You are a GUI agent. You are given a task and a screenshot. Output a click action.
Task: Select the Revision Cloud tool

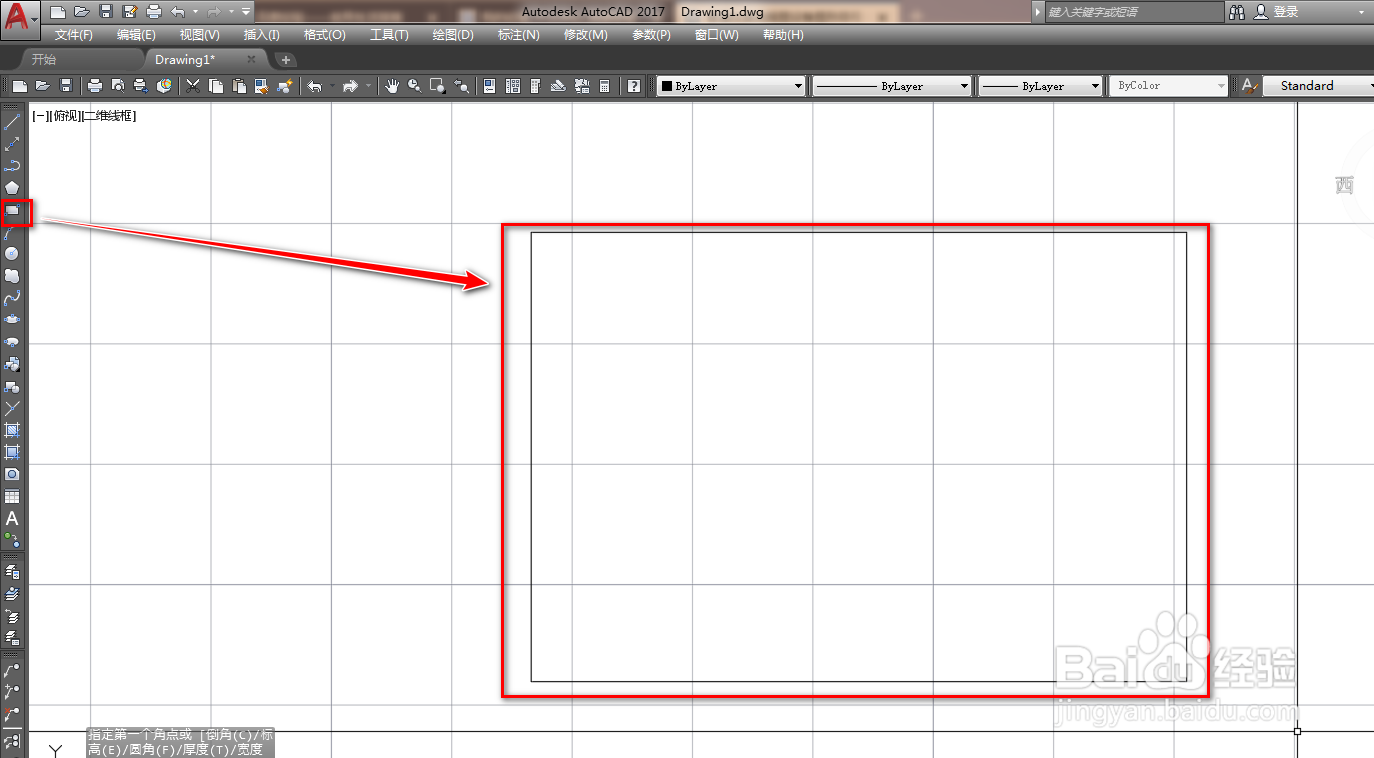point(12,276)
